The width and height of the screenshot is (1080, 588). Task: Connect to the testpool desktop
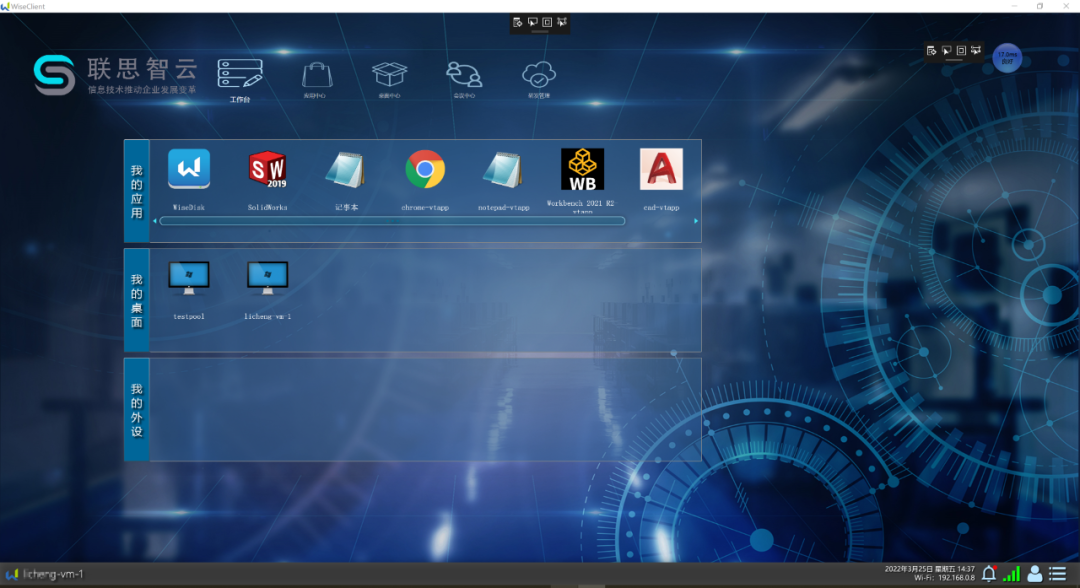click(x=189, y=279)
